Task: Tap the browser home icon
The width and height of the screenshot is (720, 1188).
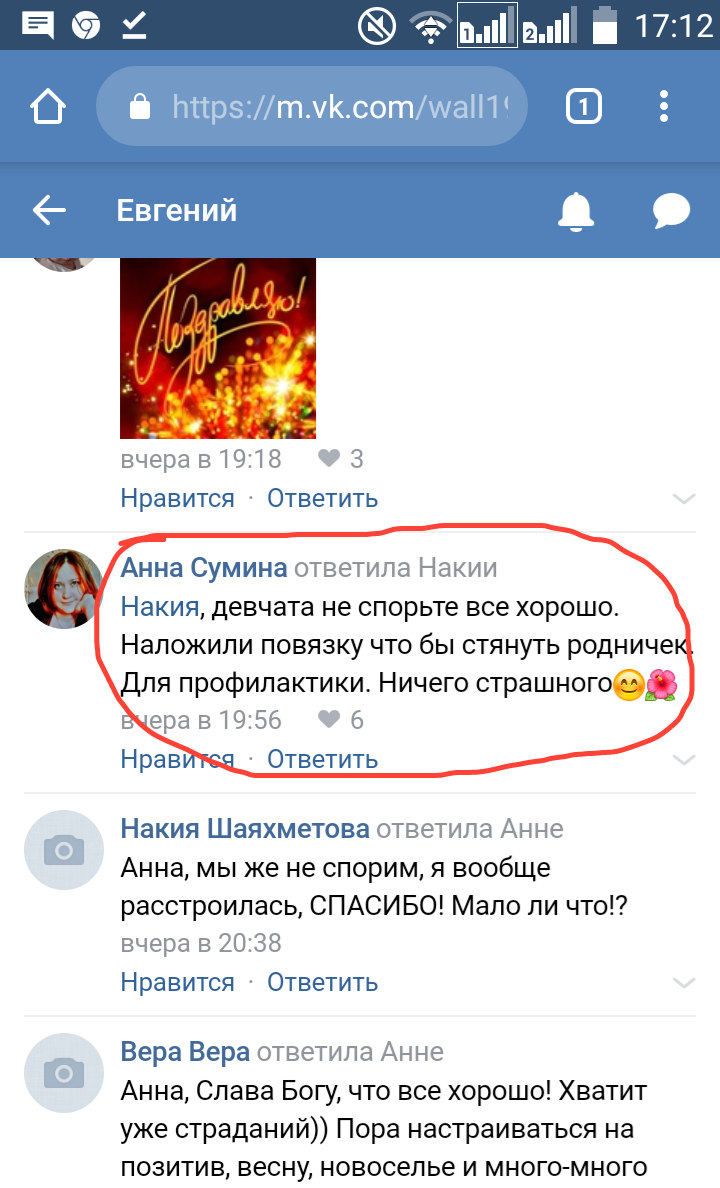Action: click(48, 106)
